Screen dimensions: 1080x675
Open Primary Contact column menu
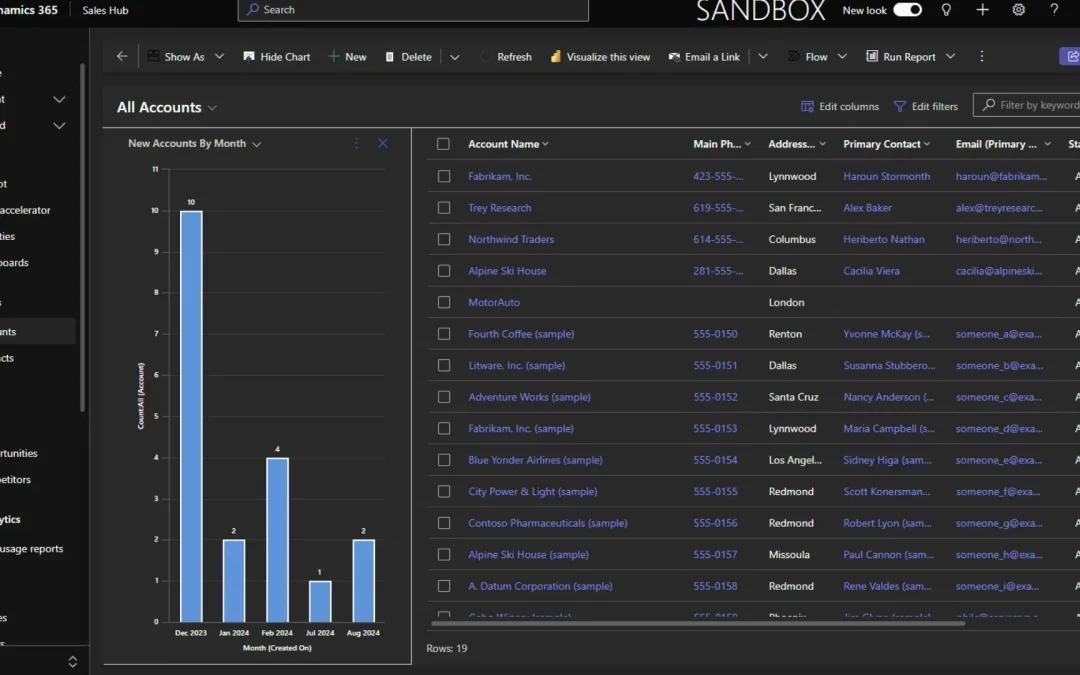coord(886,144)
